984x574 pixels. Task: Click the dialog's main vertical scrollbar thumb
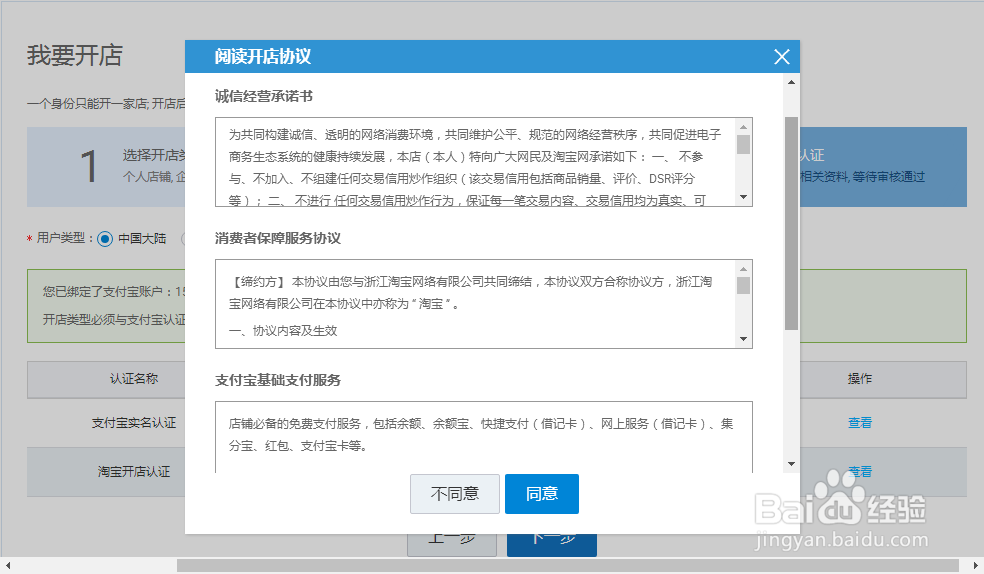791,223
